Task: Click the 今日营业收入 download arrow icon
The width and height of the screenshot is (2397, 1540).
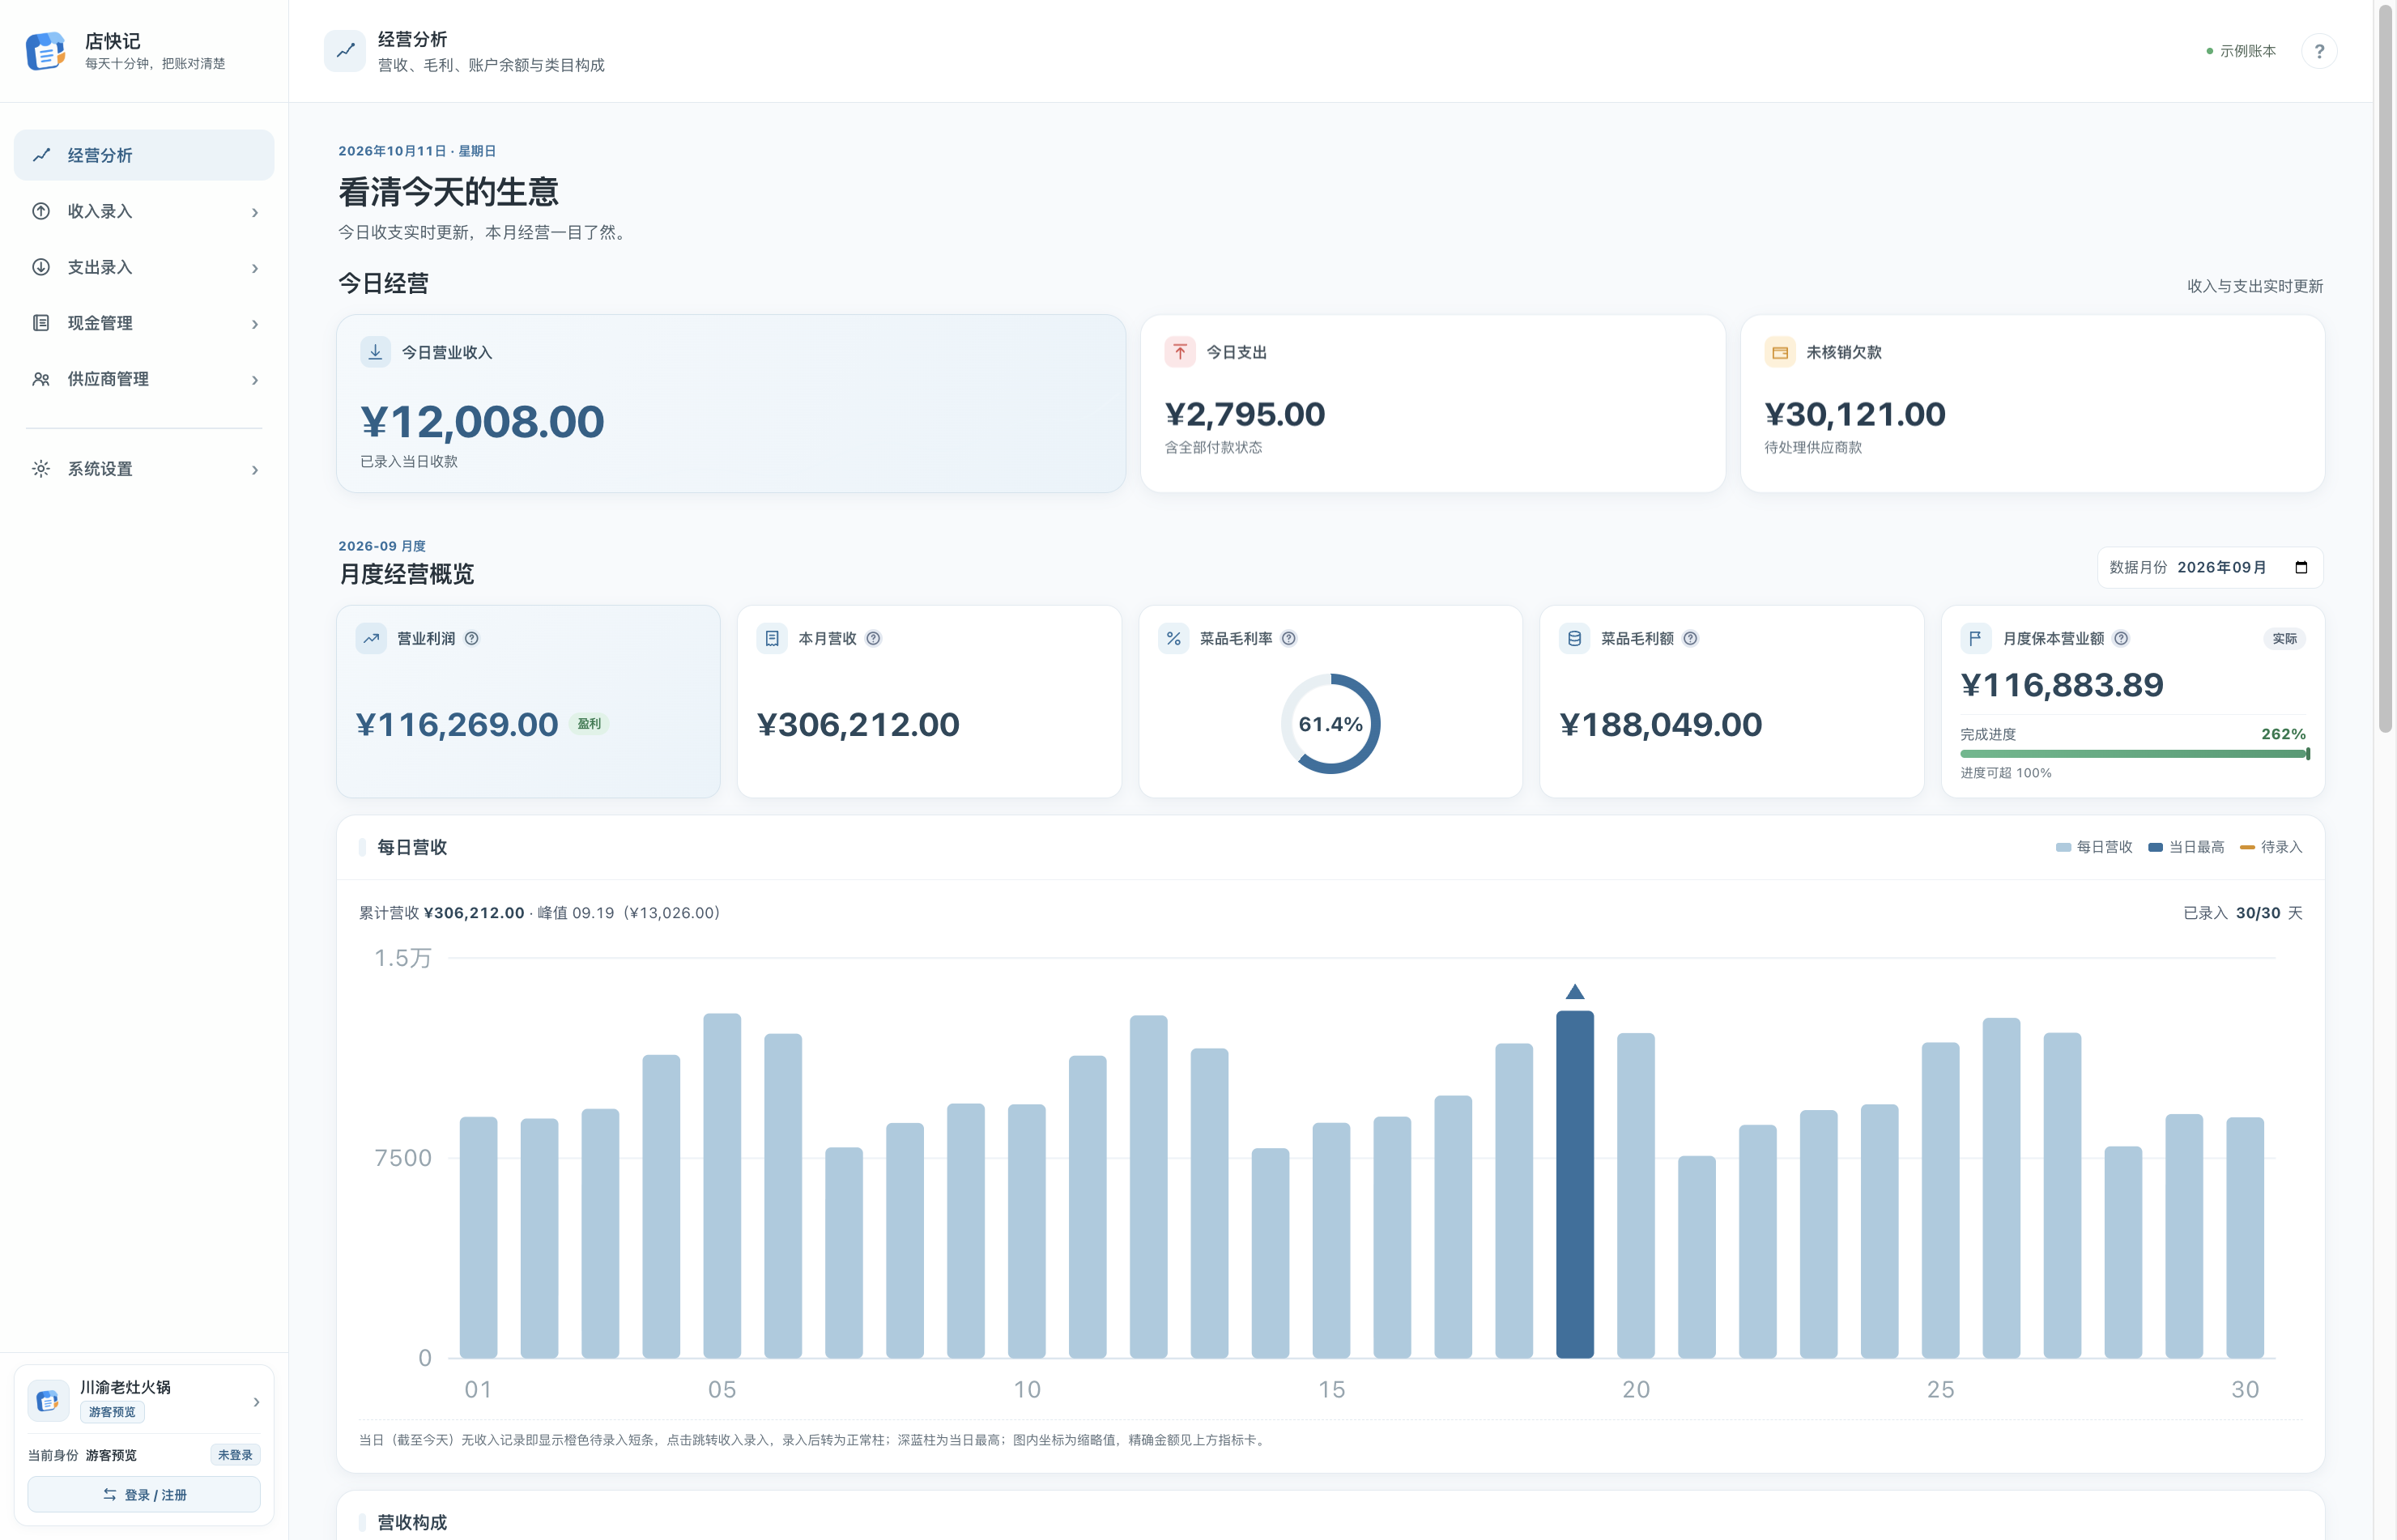Action: pos(375,352)
